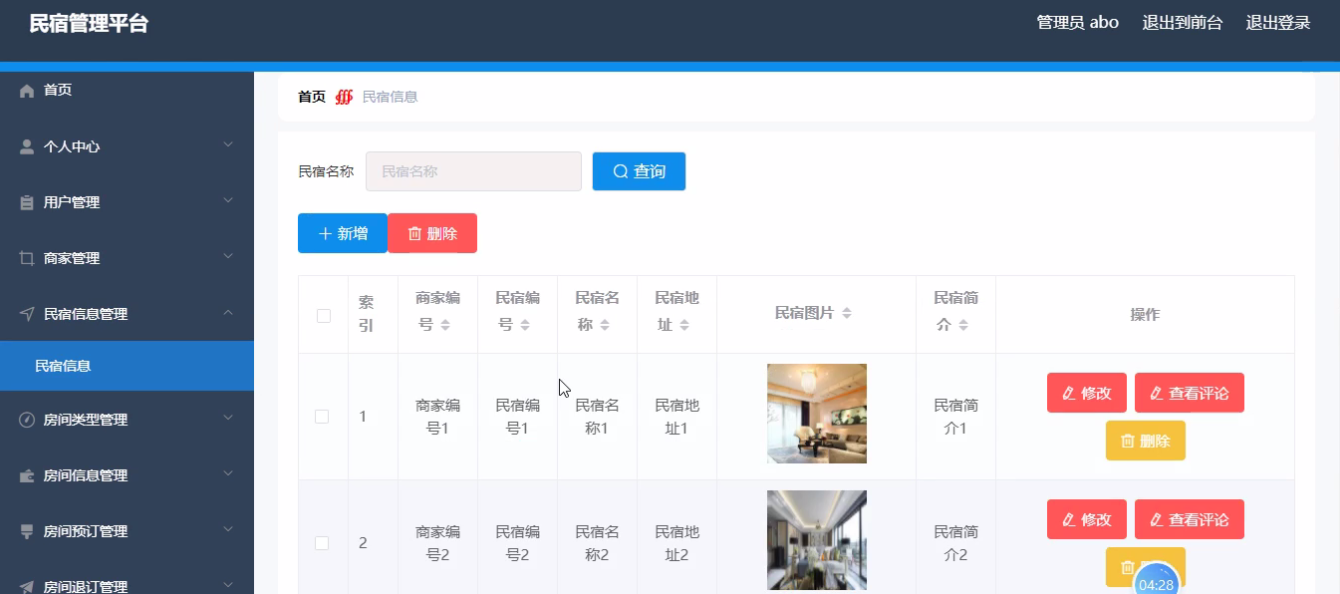Click the red 删除 batch delete button
The width and height of the screenshot is (1340, 594).
432,233
